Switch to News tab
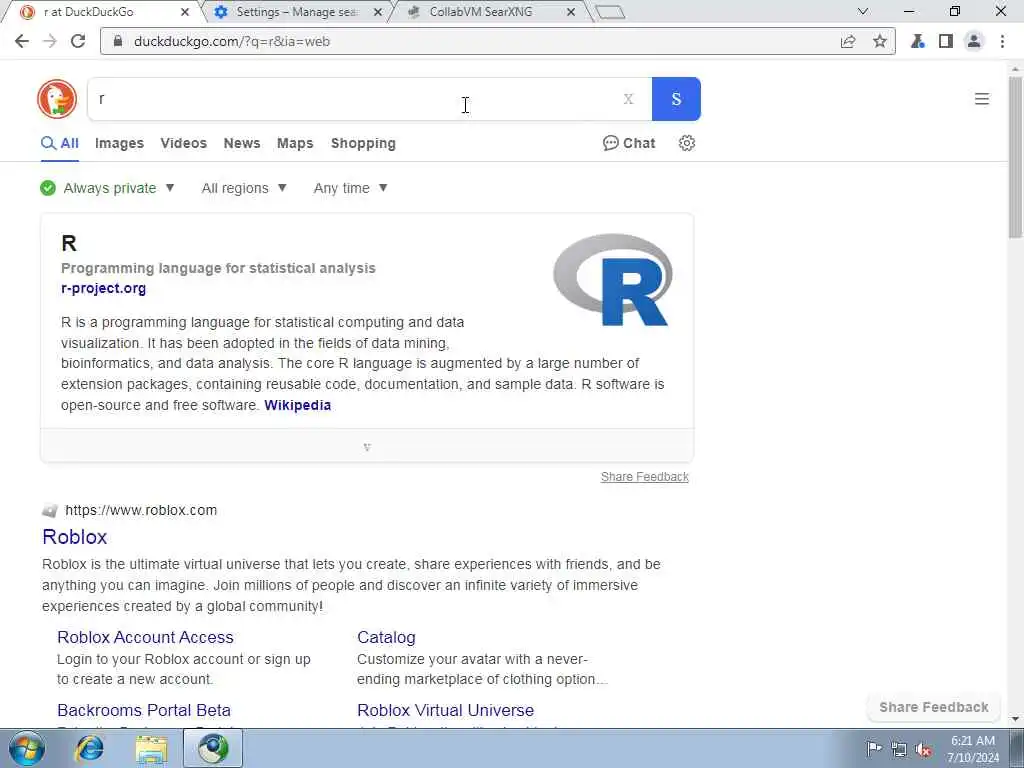The width and height of the screenshot is (1024, 768). 242,143
